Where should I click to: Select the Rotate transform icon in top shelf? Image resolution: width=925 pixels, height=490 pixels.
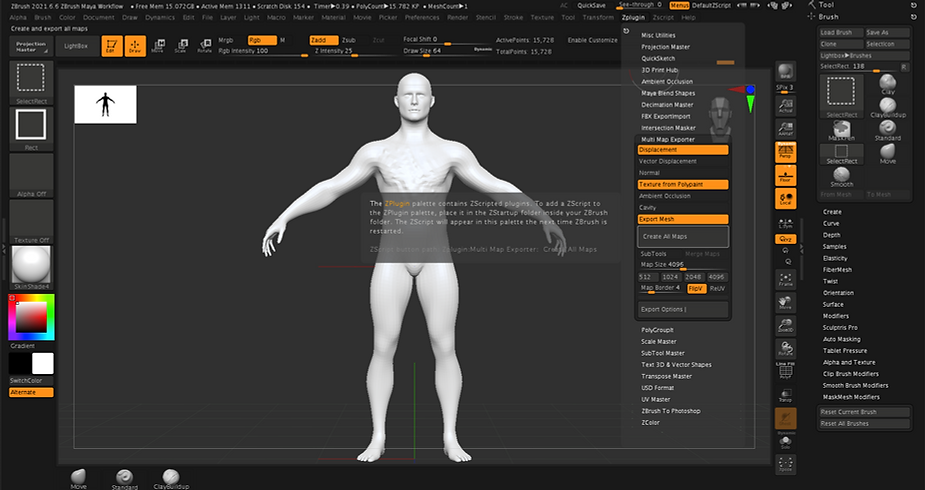pyautogui.click(x=204, y=46)
